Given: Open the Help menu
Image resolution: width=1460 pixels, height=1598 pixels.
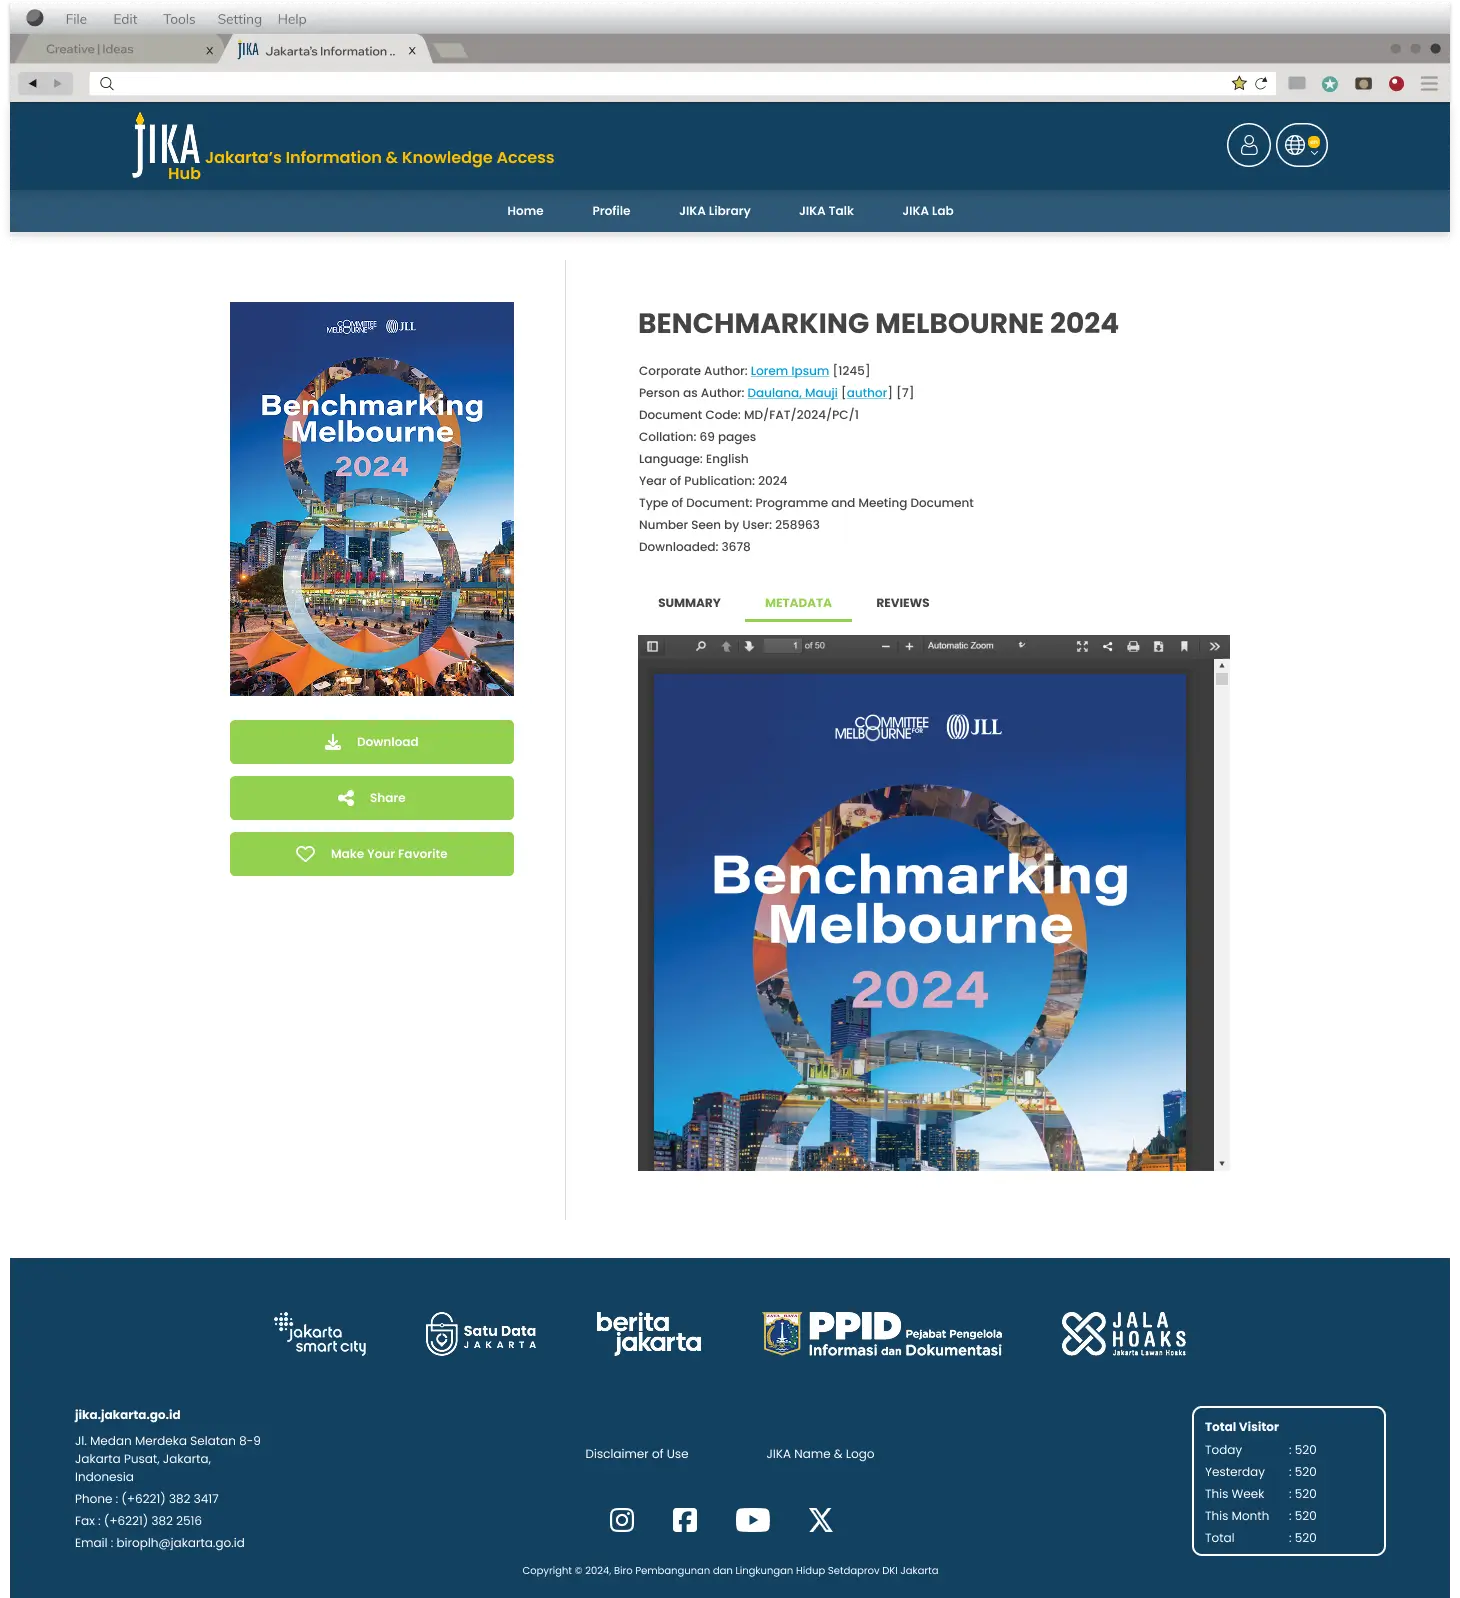Looking at the screenshot, I should point(292,19).
